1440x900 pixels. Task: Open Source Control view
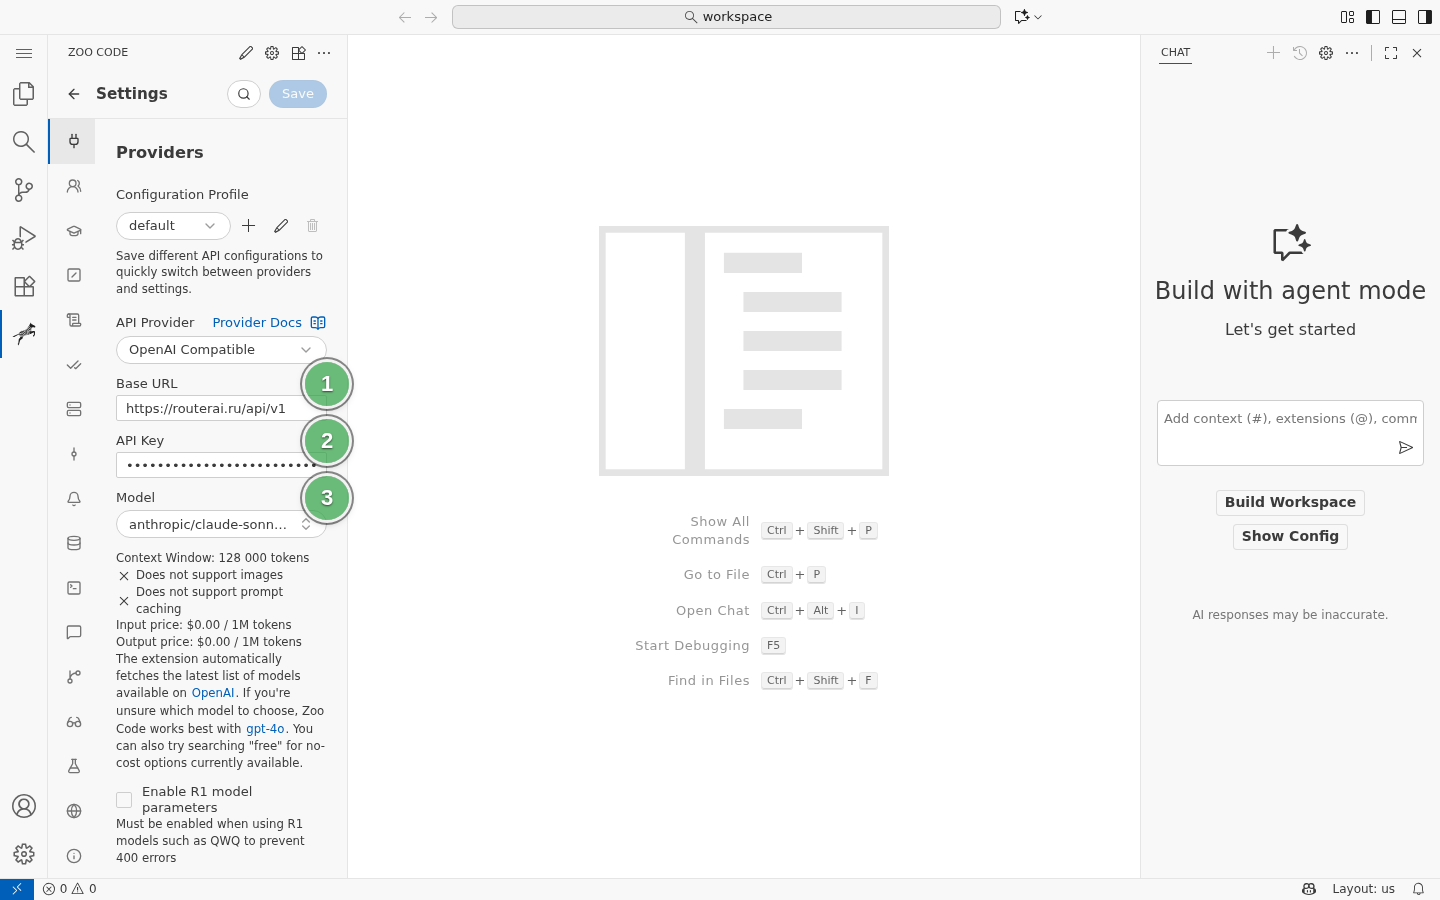pos(24,189)
